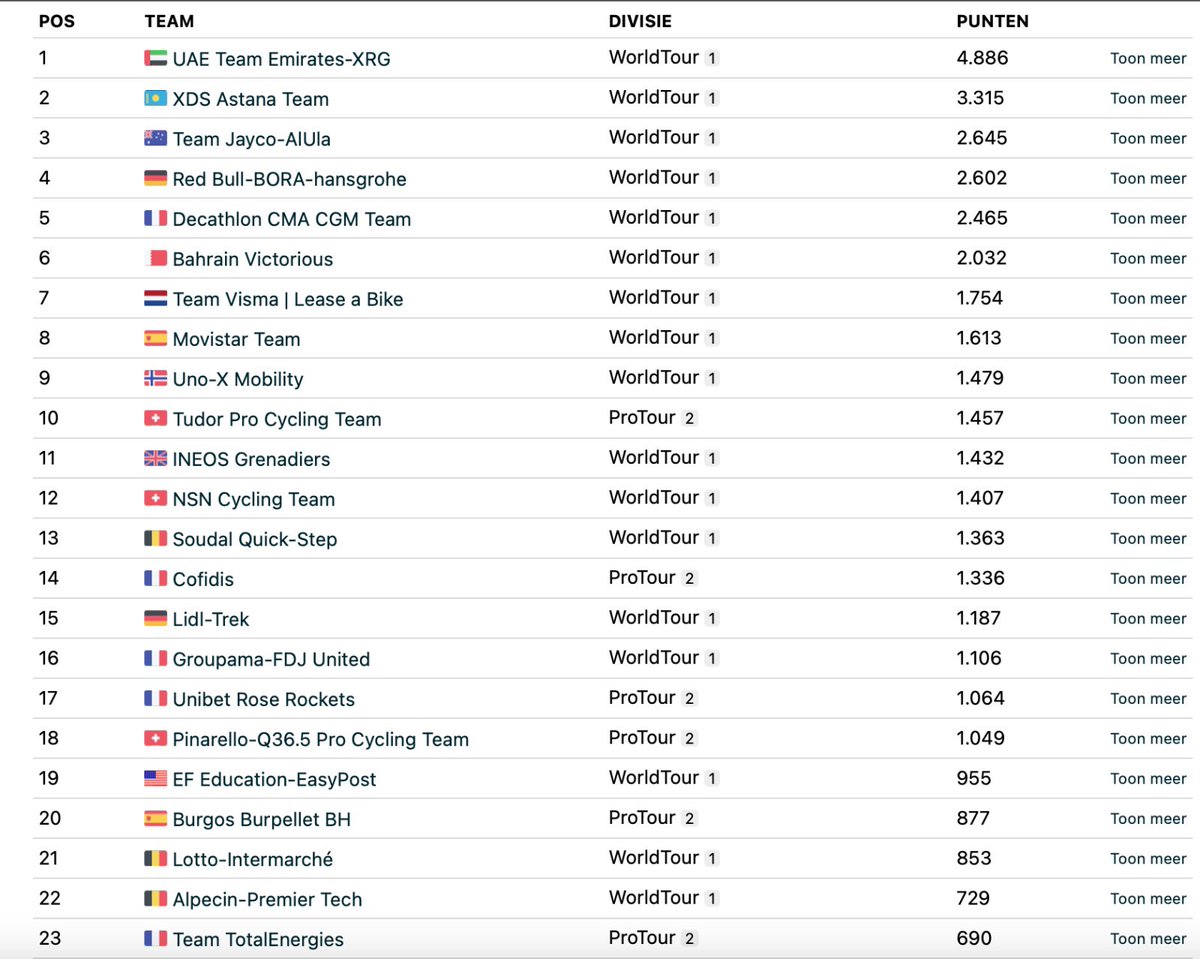Expand Toon meer for UAE Team Emirates-XRG
The width and height of the screenshot is (1200, 959).
tap(1148, 59)
